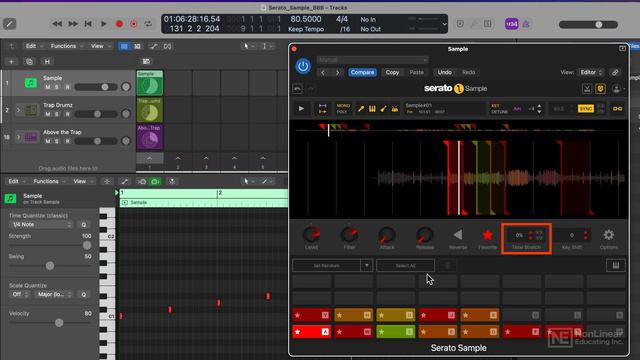Open the plugin preset name dropdown
Image resolution: width=640 pixels, height=360 pixels.
(372, 60)
